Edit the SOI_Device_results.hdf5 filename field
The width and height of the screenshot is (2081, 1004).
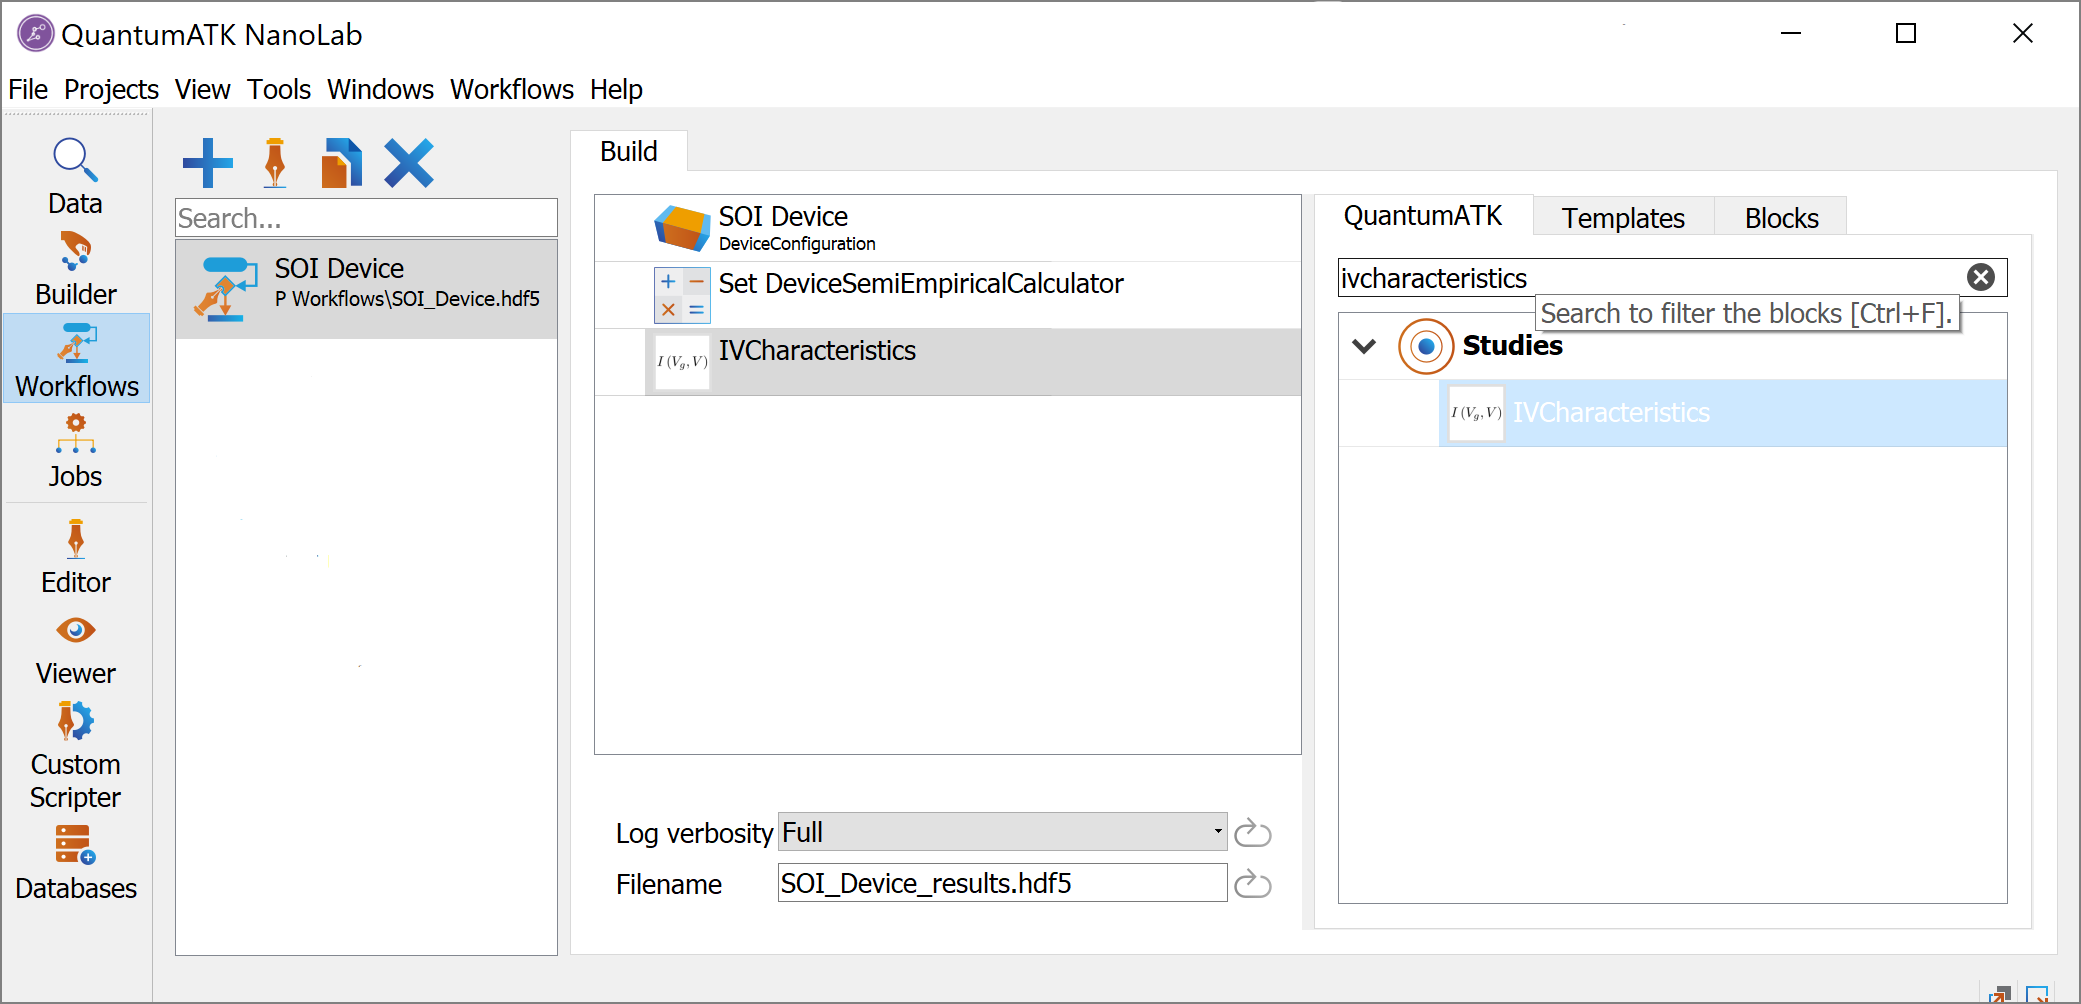tap(1002, 883)
